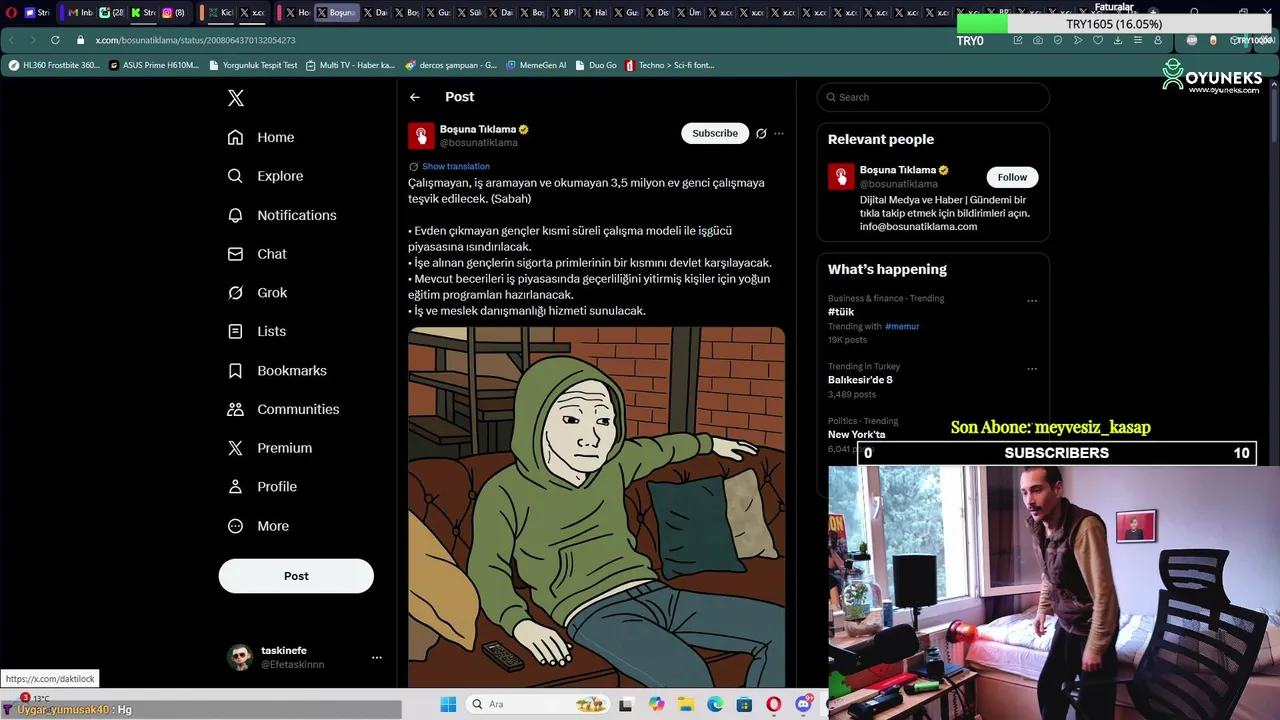Switch to the Kick browser tab
Screen dimensions: 1280x720
coord(220,13)
